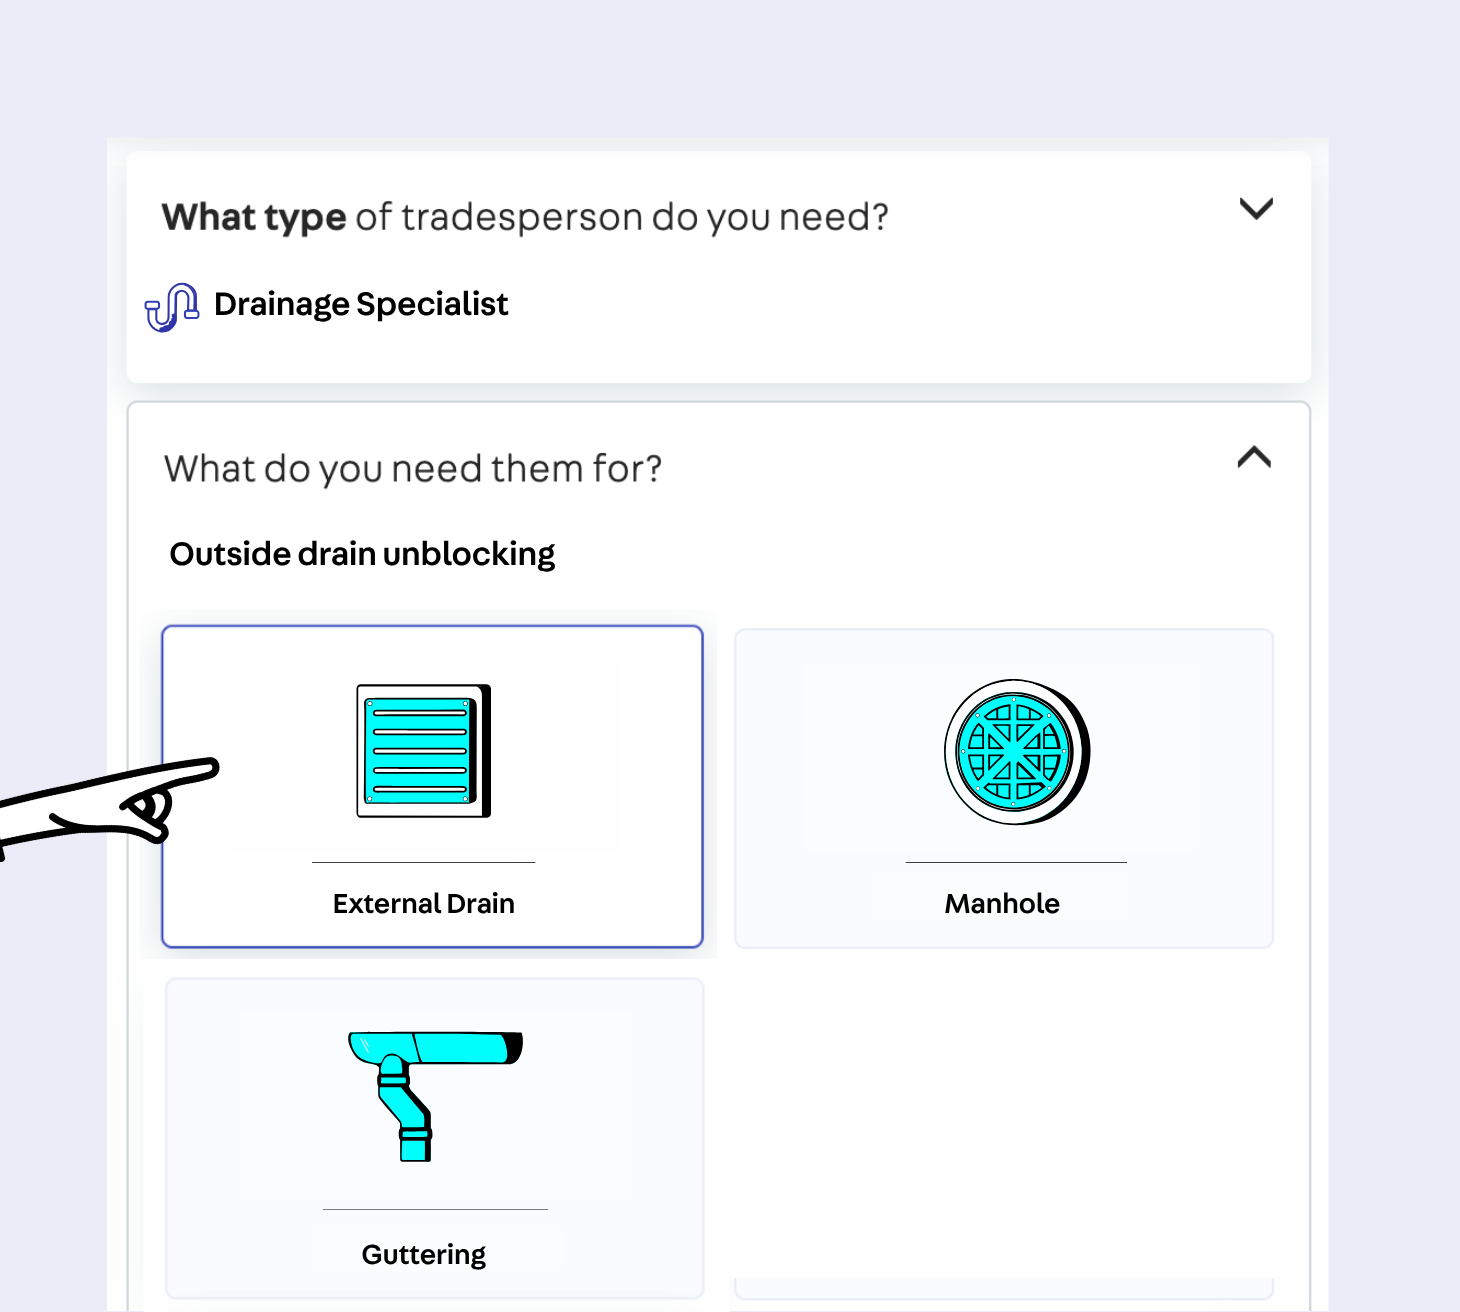Image resolution: width=1460 pixels, height=1312 pixels.
Task: Click the blue drainage pipe icon
Action: pyautogui.click(x=172, y=306)
